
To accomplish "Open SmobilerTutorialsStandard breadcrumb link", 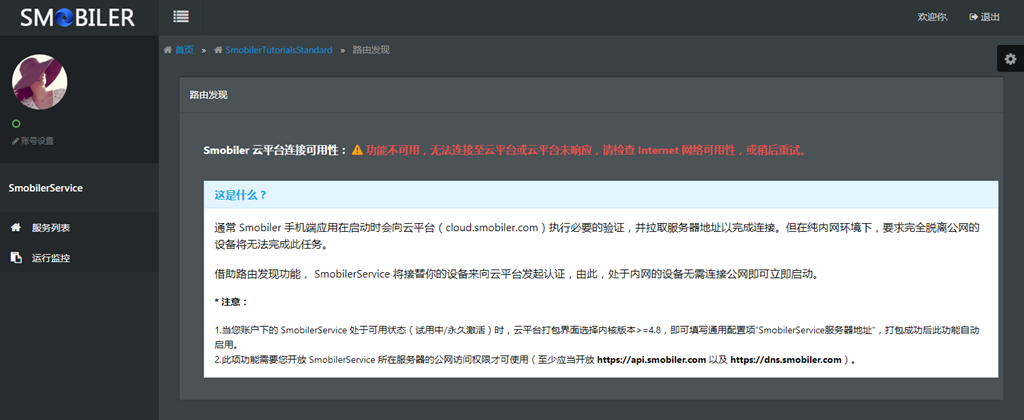I will pos(278,50).
